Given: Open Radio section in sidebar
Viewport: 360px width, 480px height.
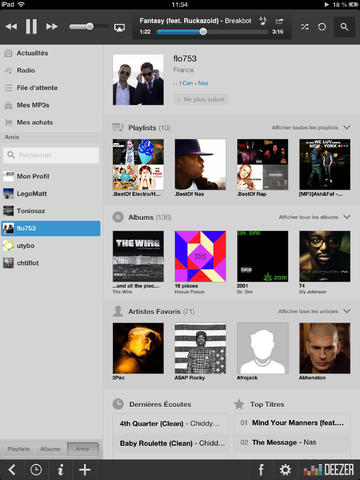Looking at the screenshot, I should click(x=52, y=70).
